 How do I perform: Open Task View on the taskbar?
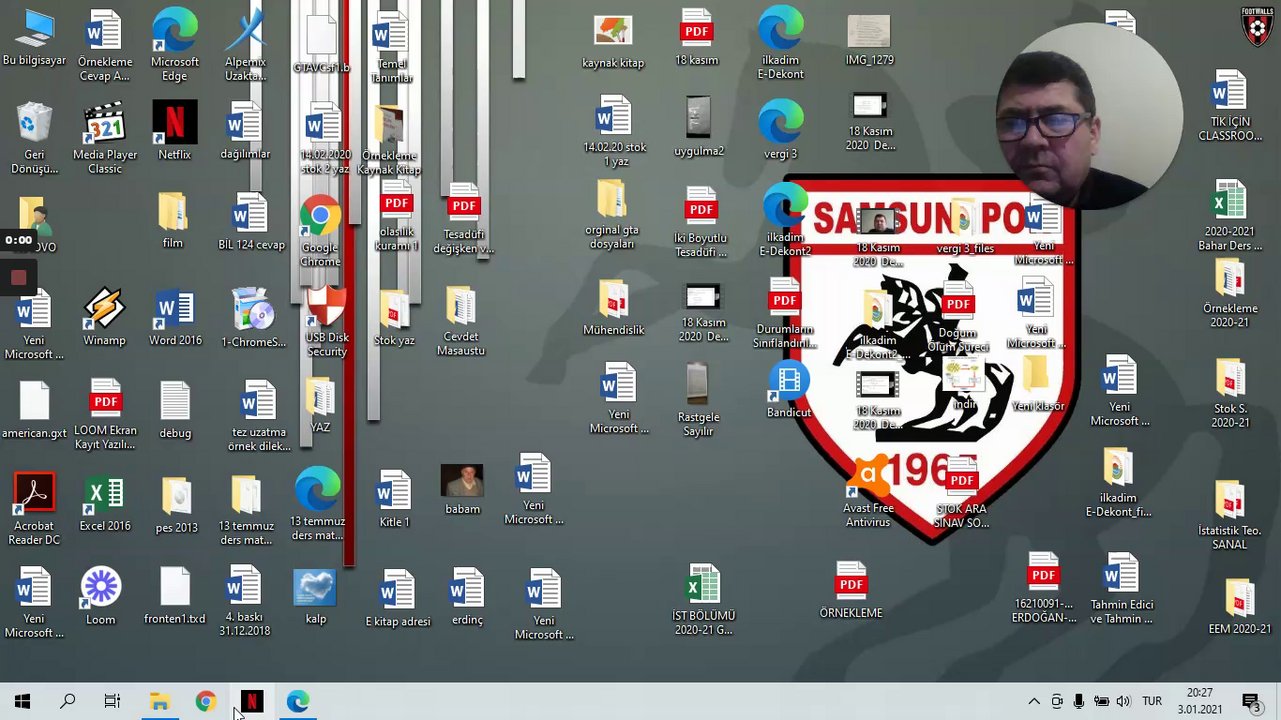112,702
